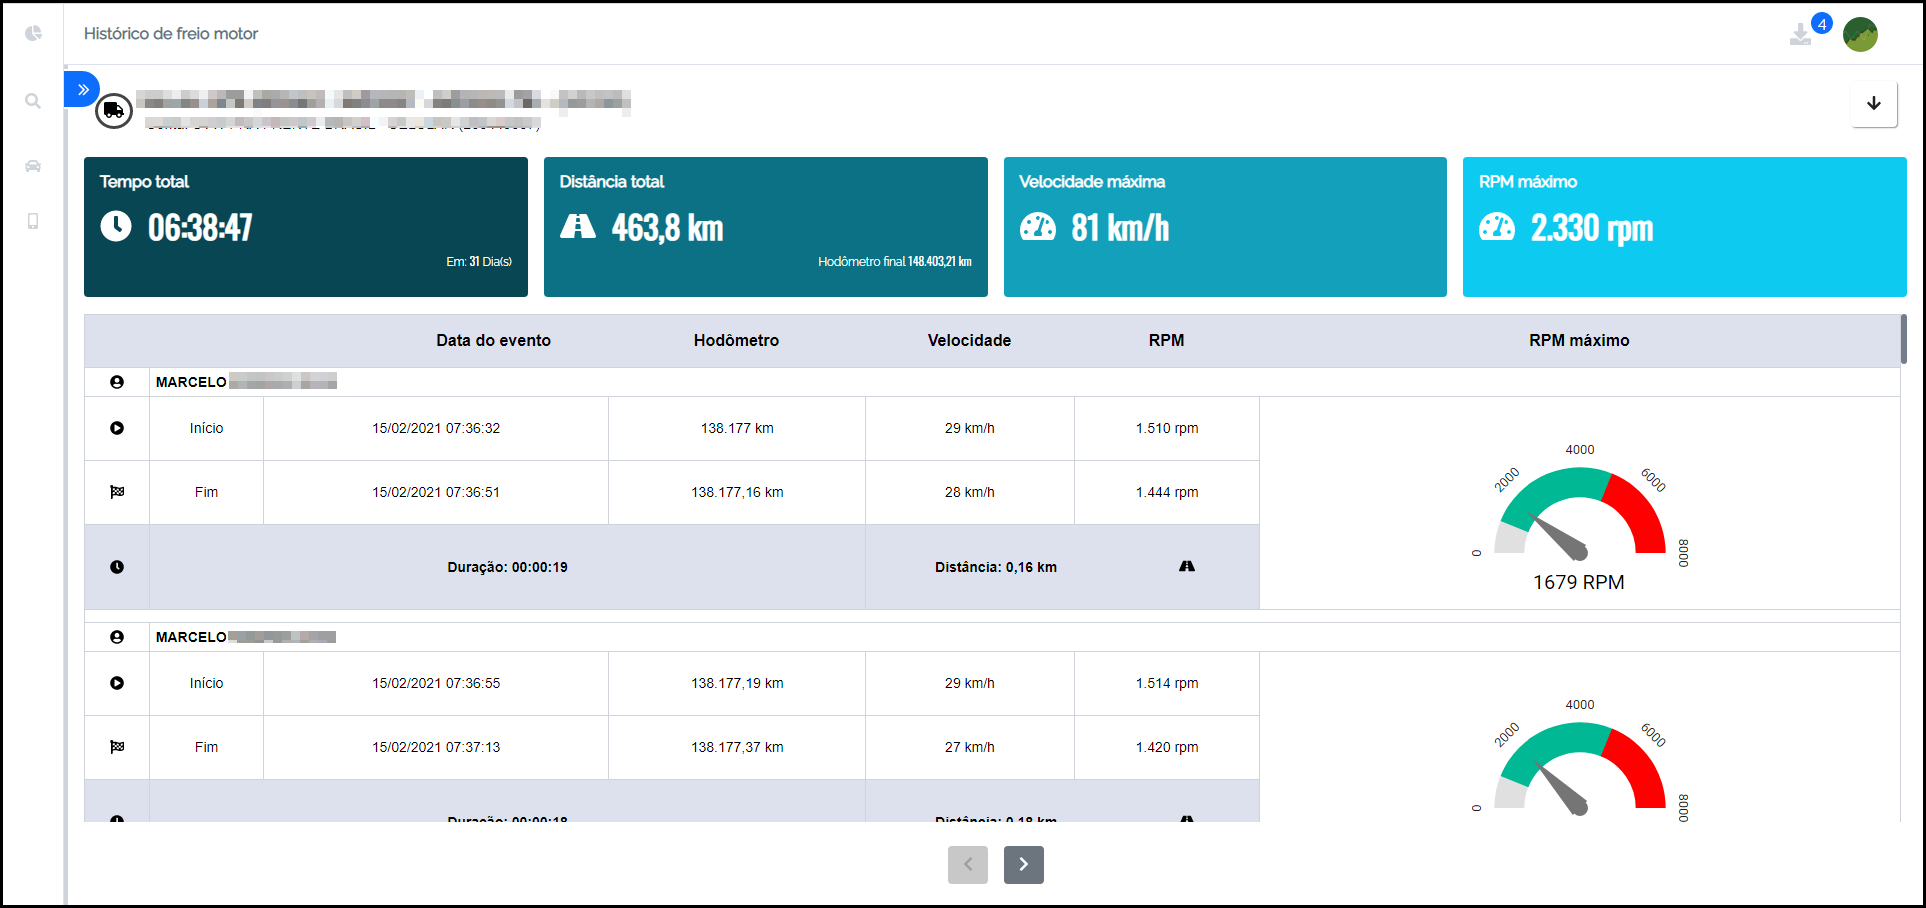
Task: Open the vehicle car sidebar icon
Action: click(33, 166)
